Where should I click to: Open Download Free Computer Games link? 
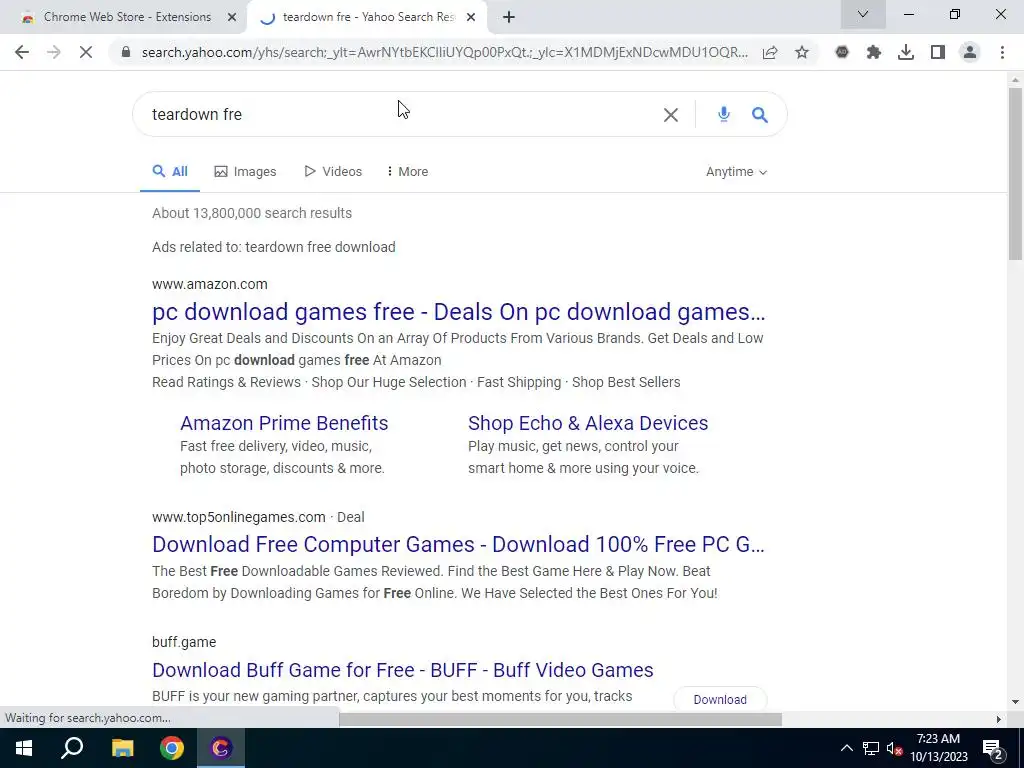pyautogui.click(x=458, y=545)
